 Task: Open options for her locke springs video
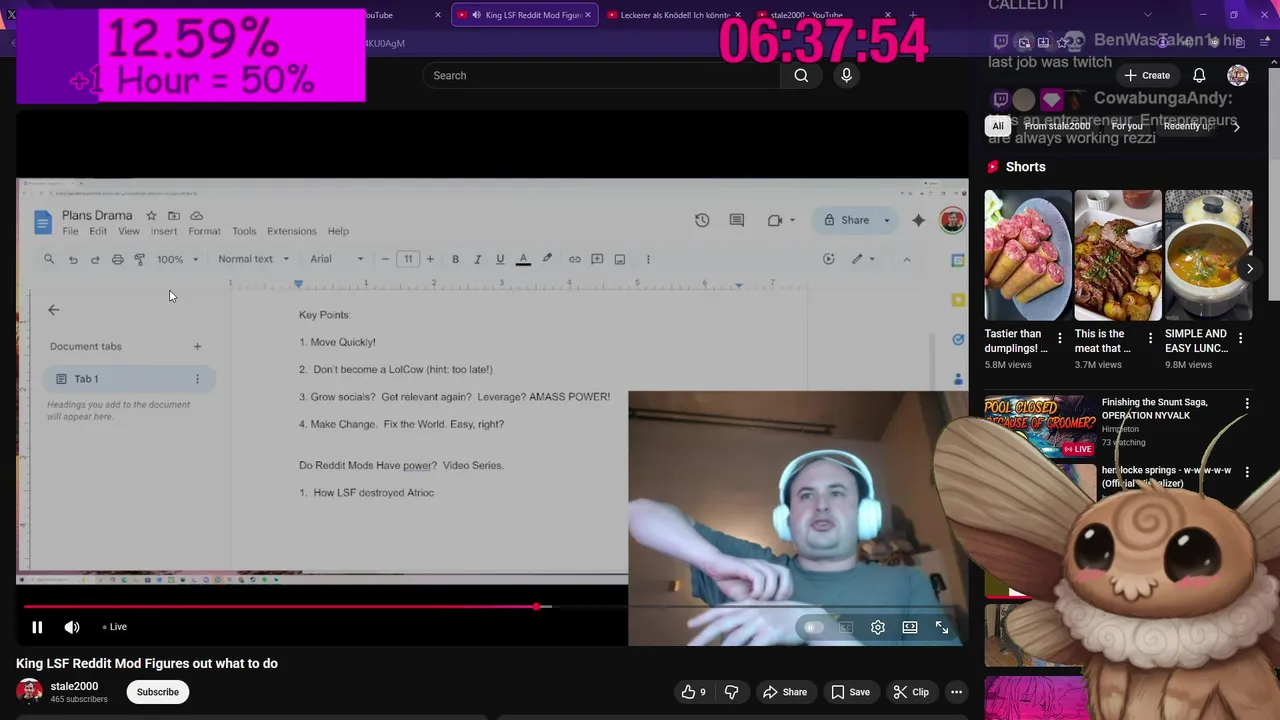[x=1247, y=472]
